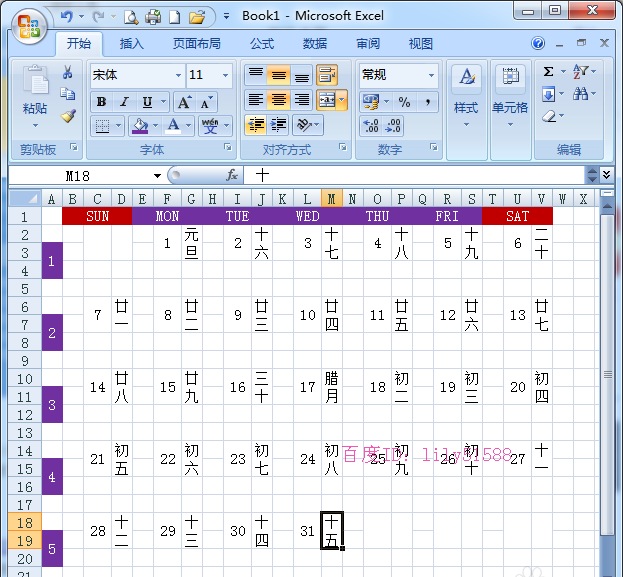Open Print Preview from quick toolbar
This screenshot has width=623, height=577.
tap(131, 17)
